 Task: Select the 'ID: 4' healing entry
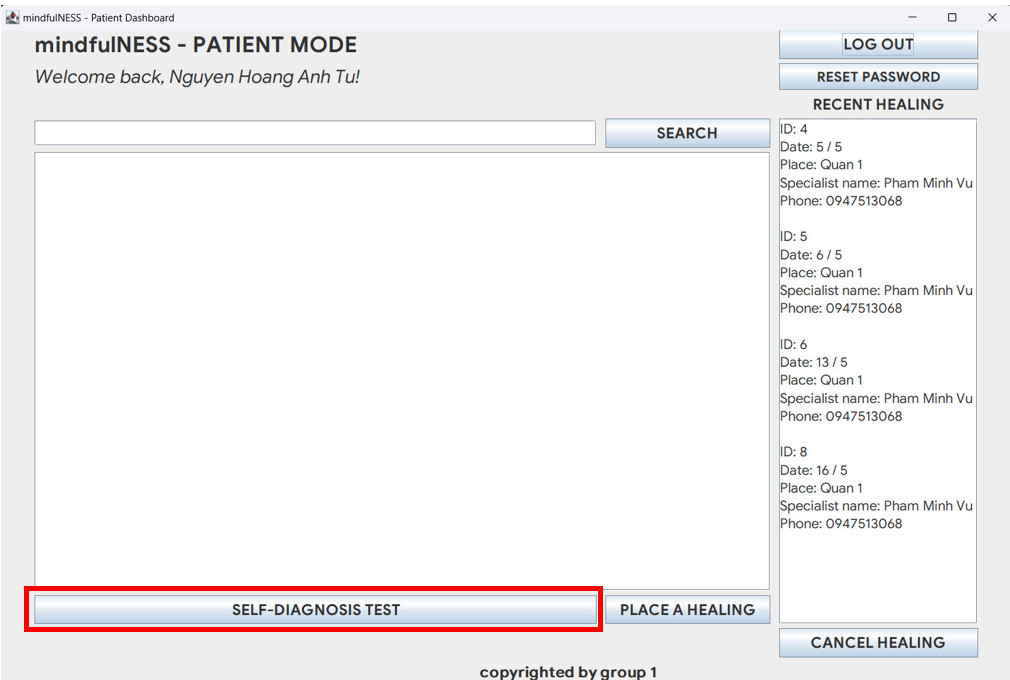pos(794,129)
